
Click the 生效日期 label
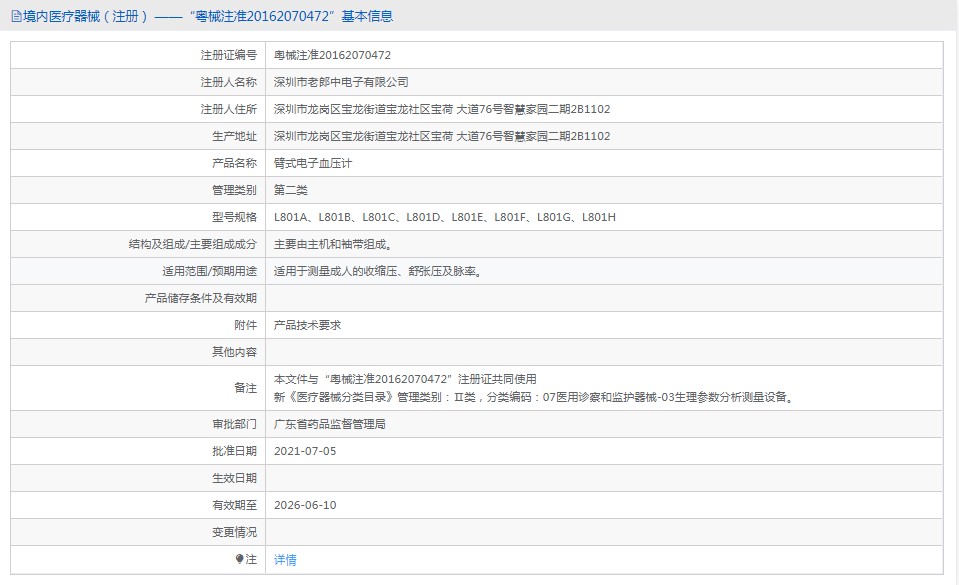[x=234, y=478]
